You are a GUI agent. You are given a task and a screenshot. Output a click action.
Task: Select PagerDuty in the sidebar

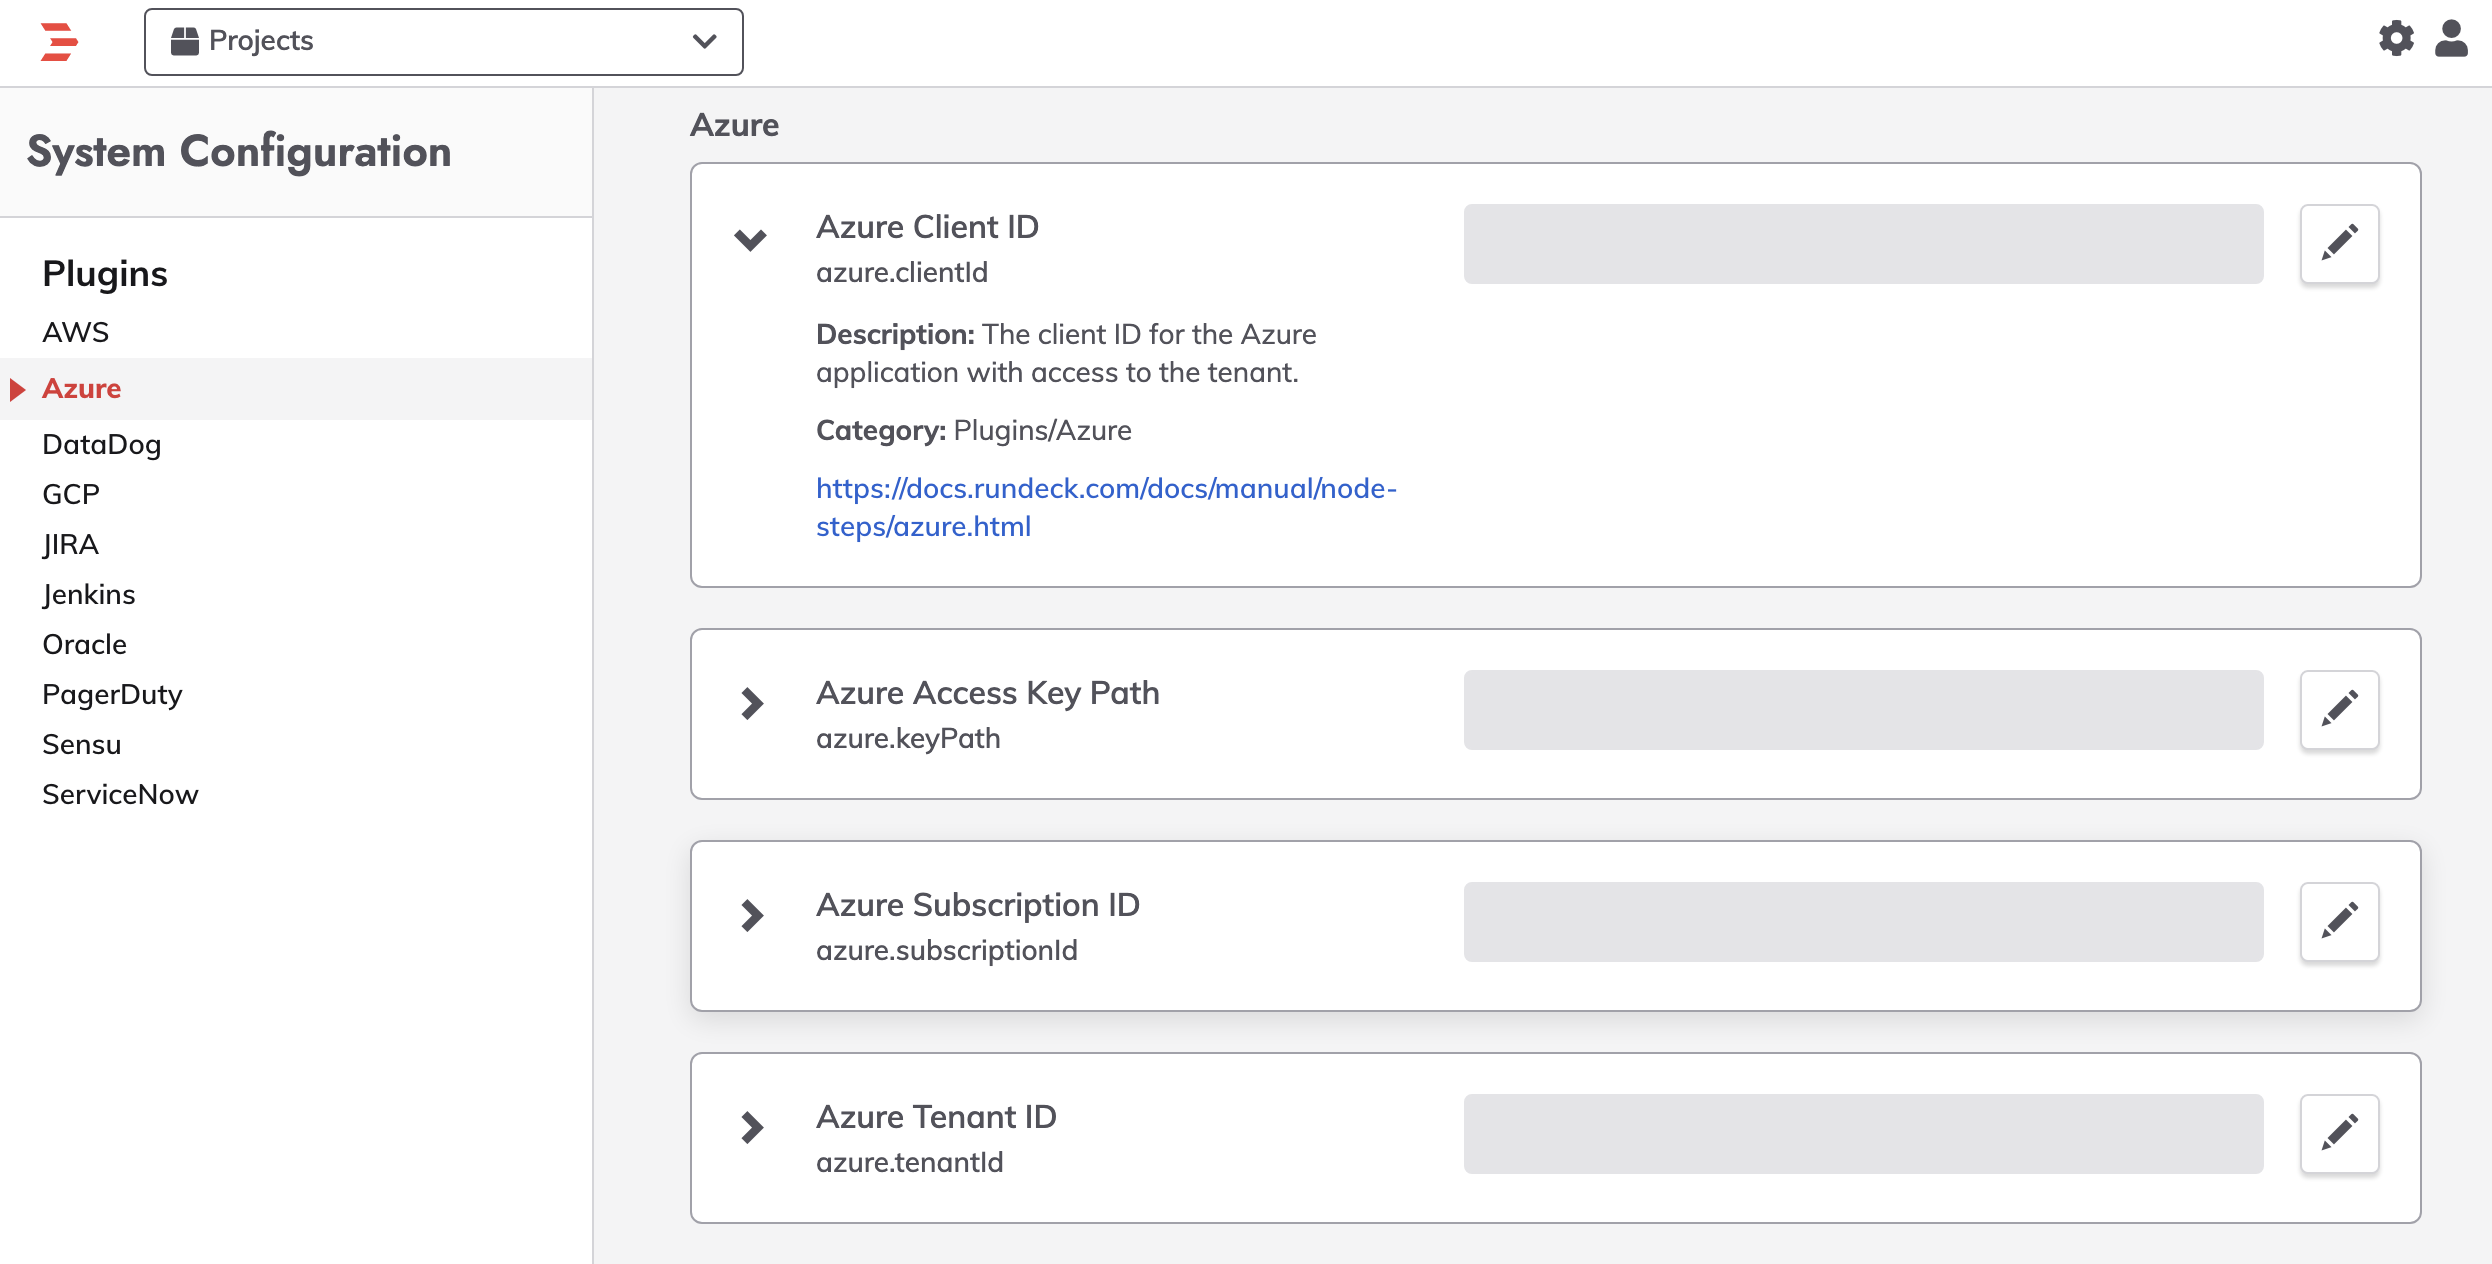click(x=112, y=694)
